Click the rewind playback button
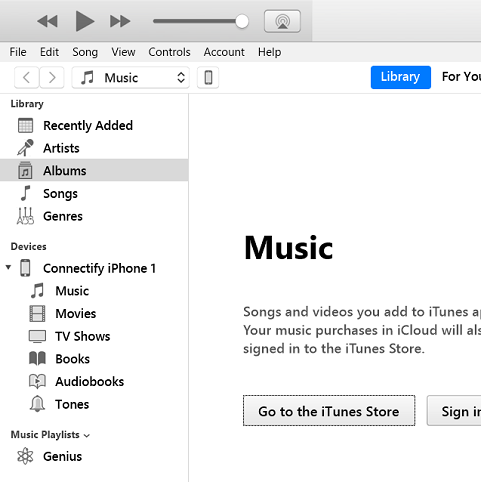The width and height of the screenshot is (481, 482). pos(47,21)
